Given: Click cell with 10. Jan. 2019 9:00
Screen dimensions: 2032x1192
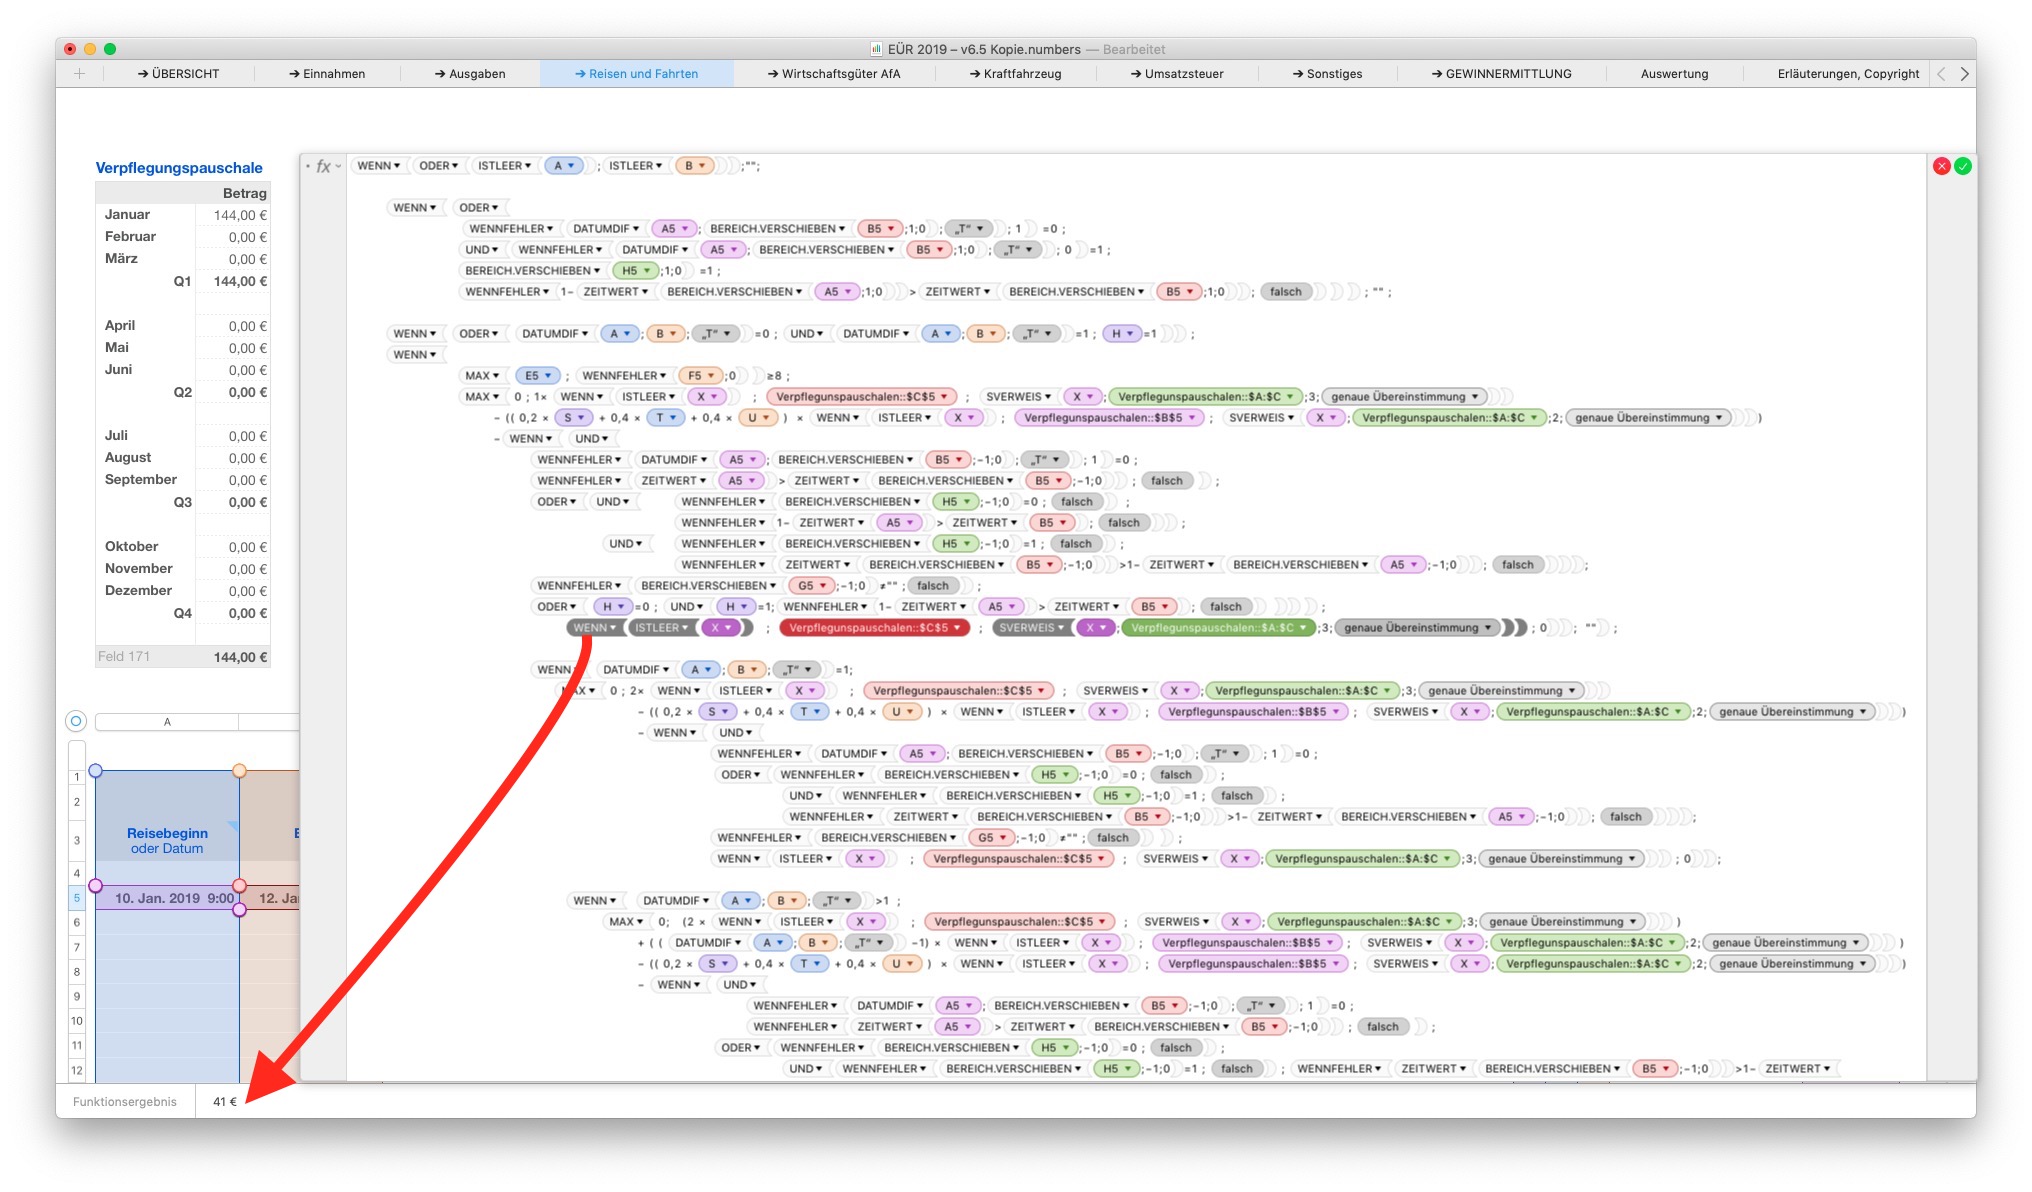Looking at the screenshot, I should [167, 898].
